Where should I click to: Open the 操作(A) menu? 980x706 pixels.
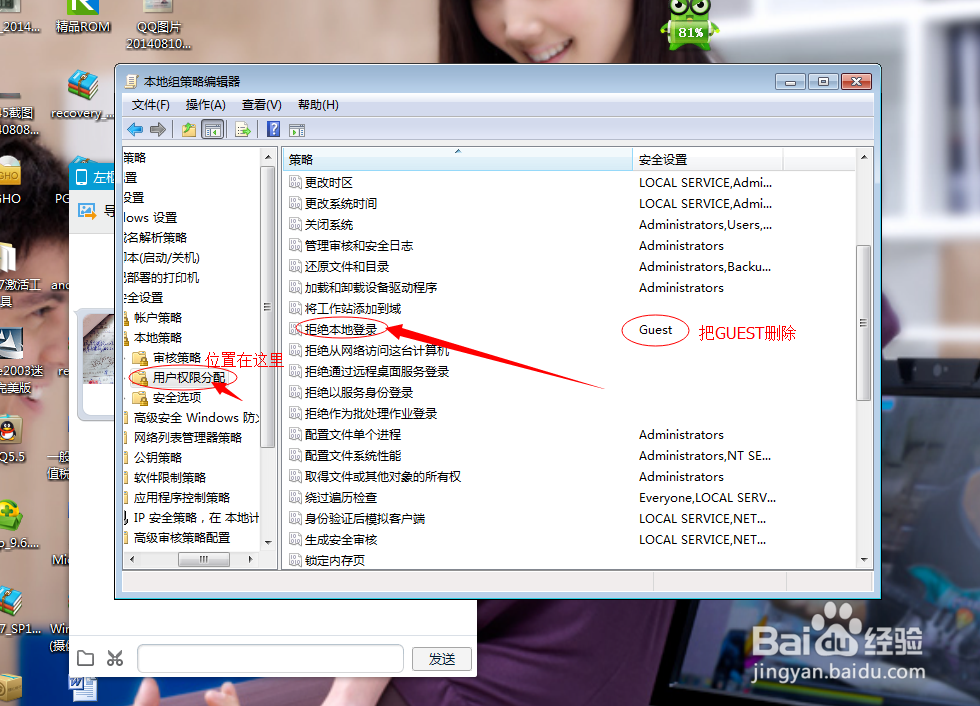click(205, 105)
